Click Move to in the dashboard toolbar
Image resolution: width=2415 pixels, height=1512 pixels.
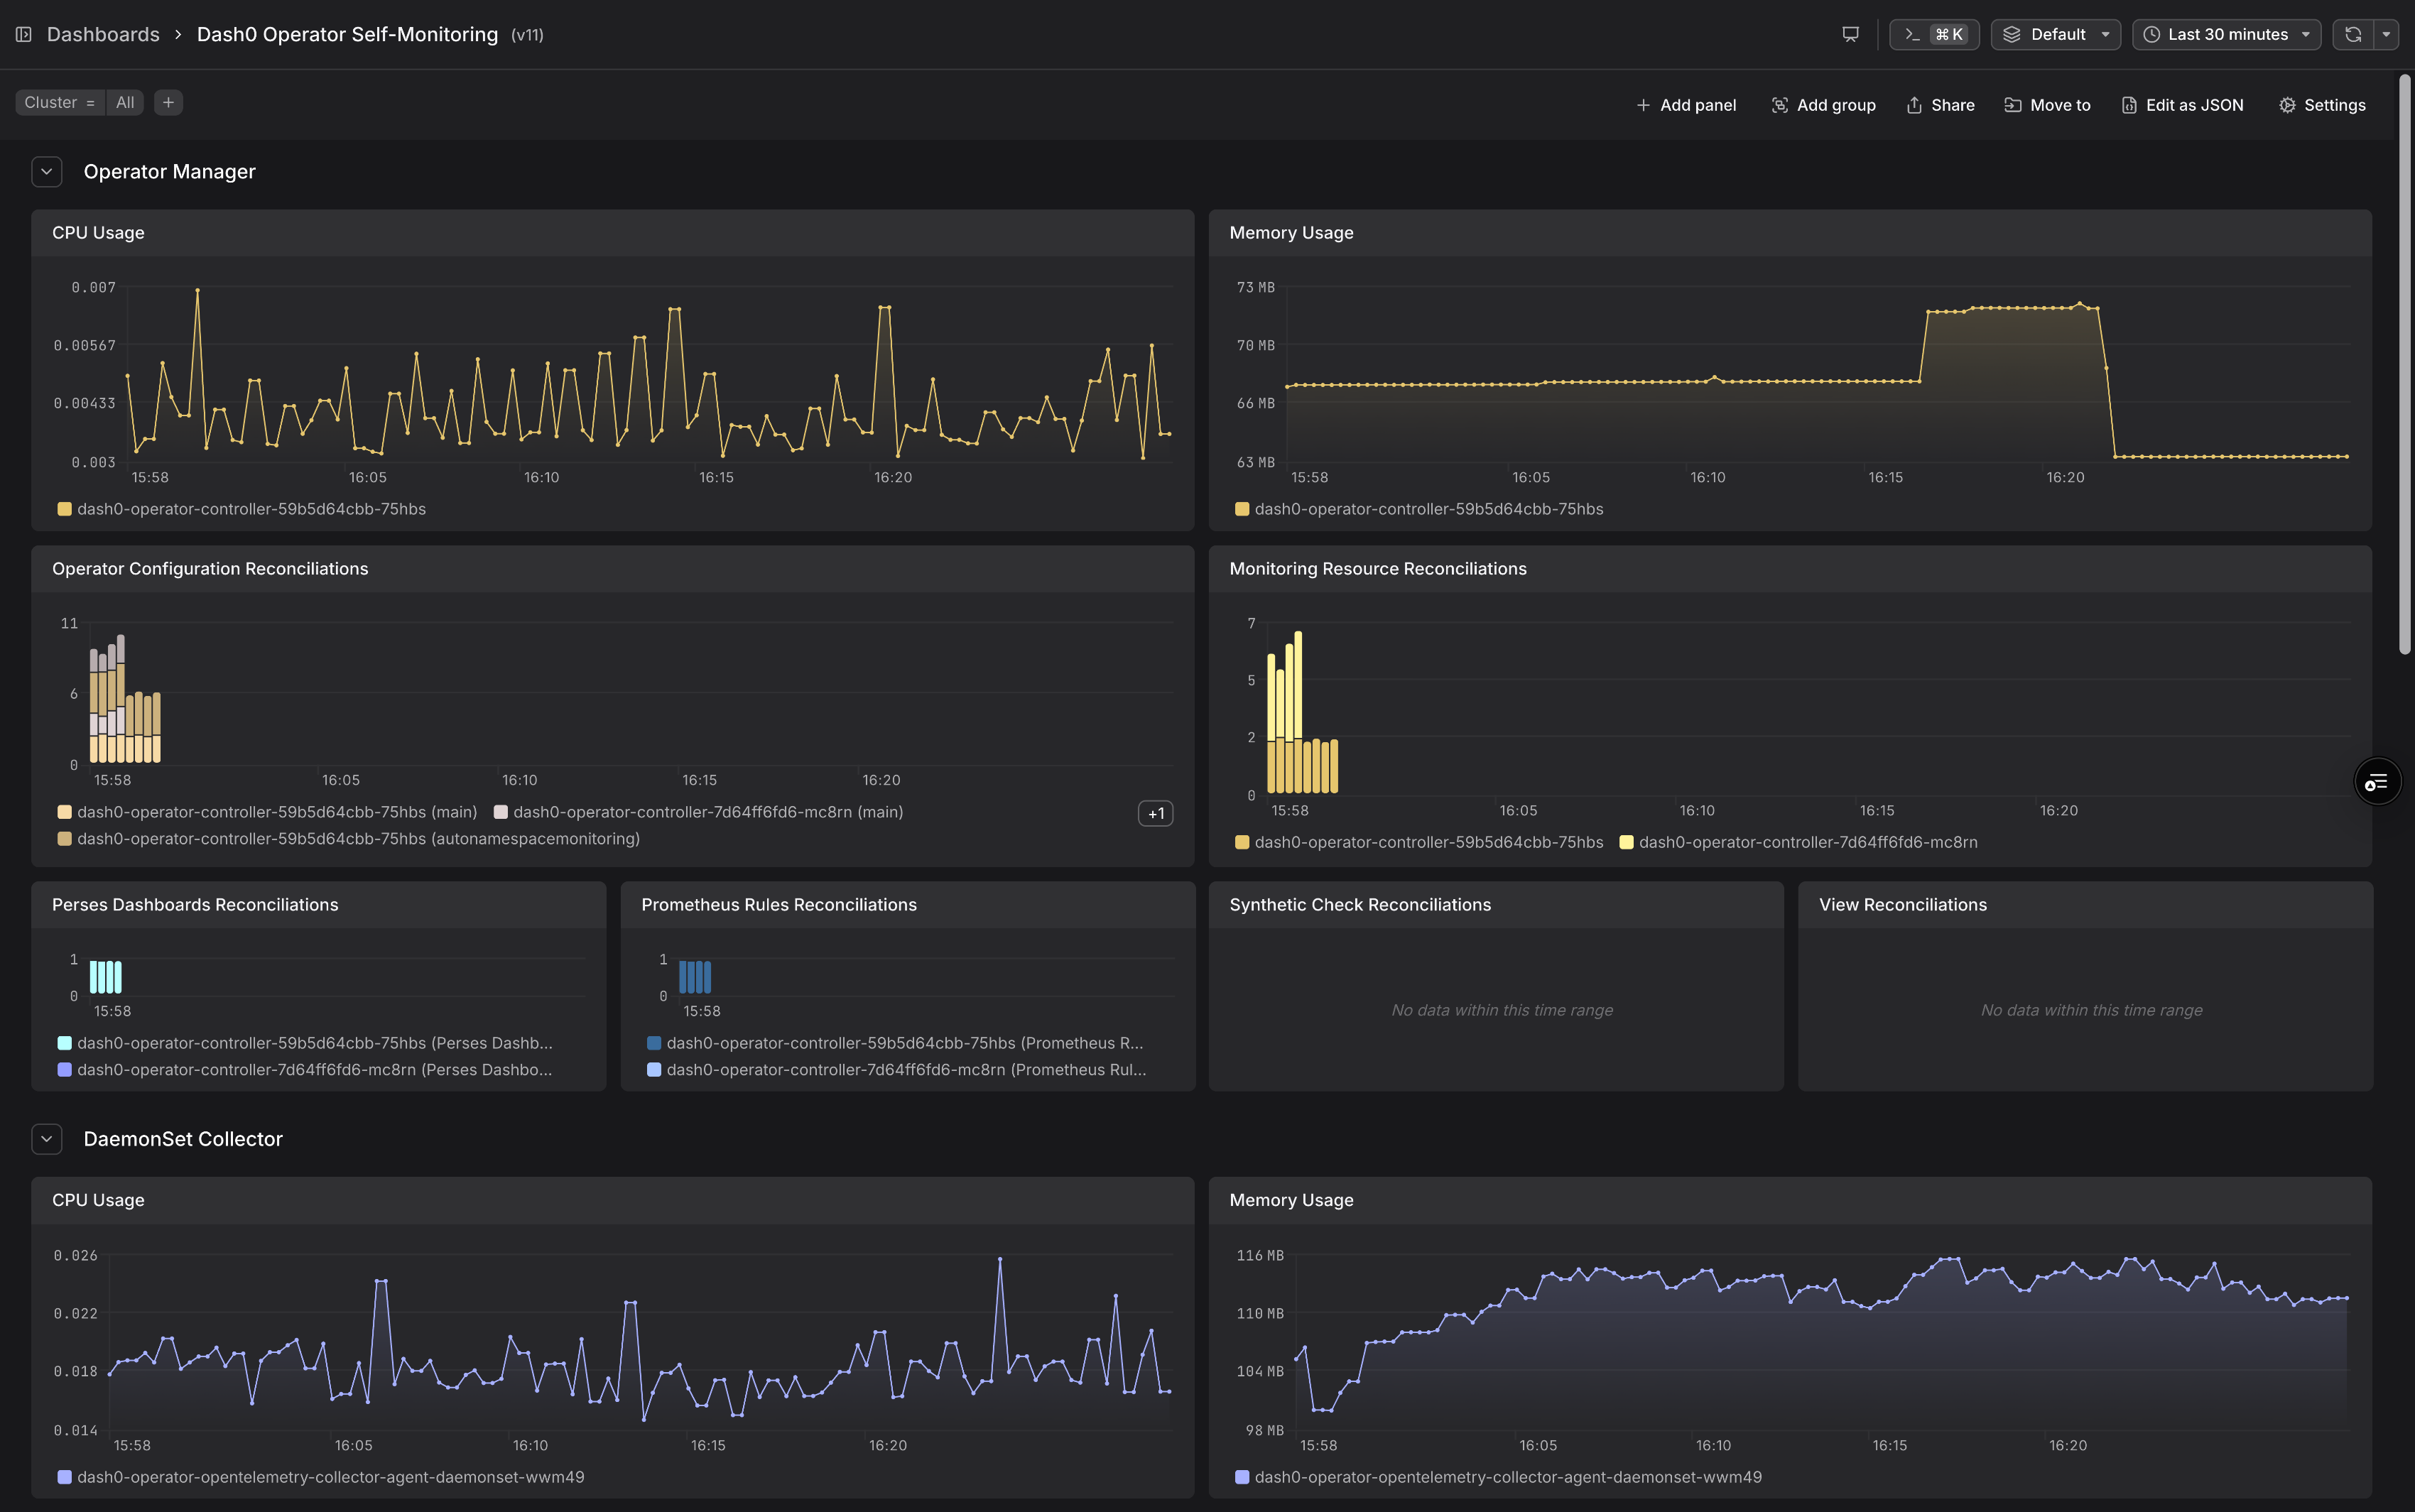2047,105
